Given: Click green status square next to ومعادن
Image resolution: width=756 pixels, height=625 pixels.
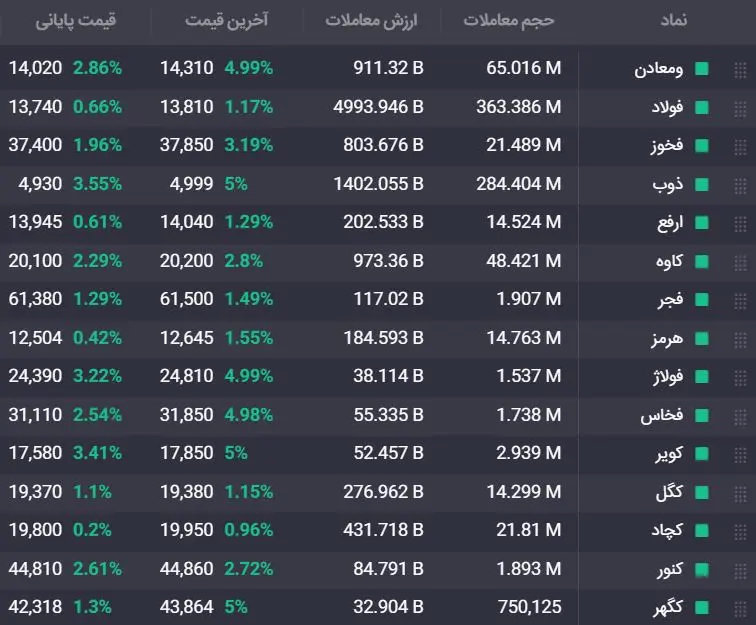Looking at the screenshot, I should pyautogui.click(x=702, y=69).
